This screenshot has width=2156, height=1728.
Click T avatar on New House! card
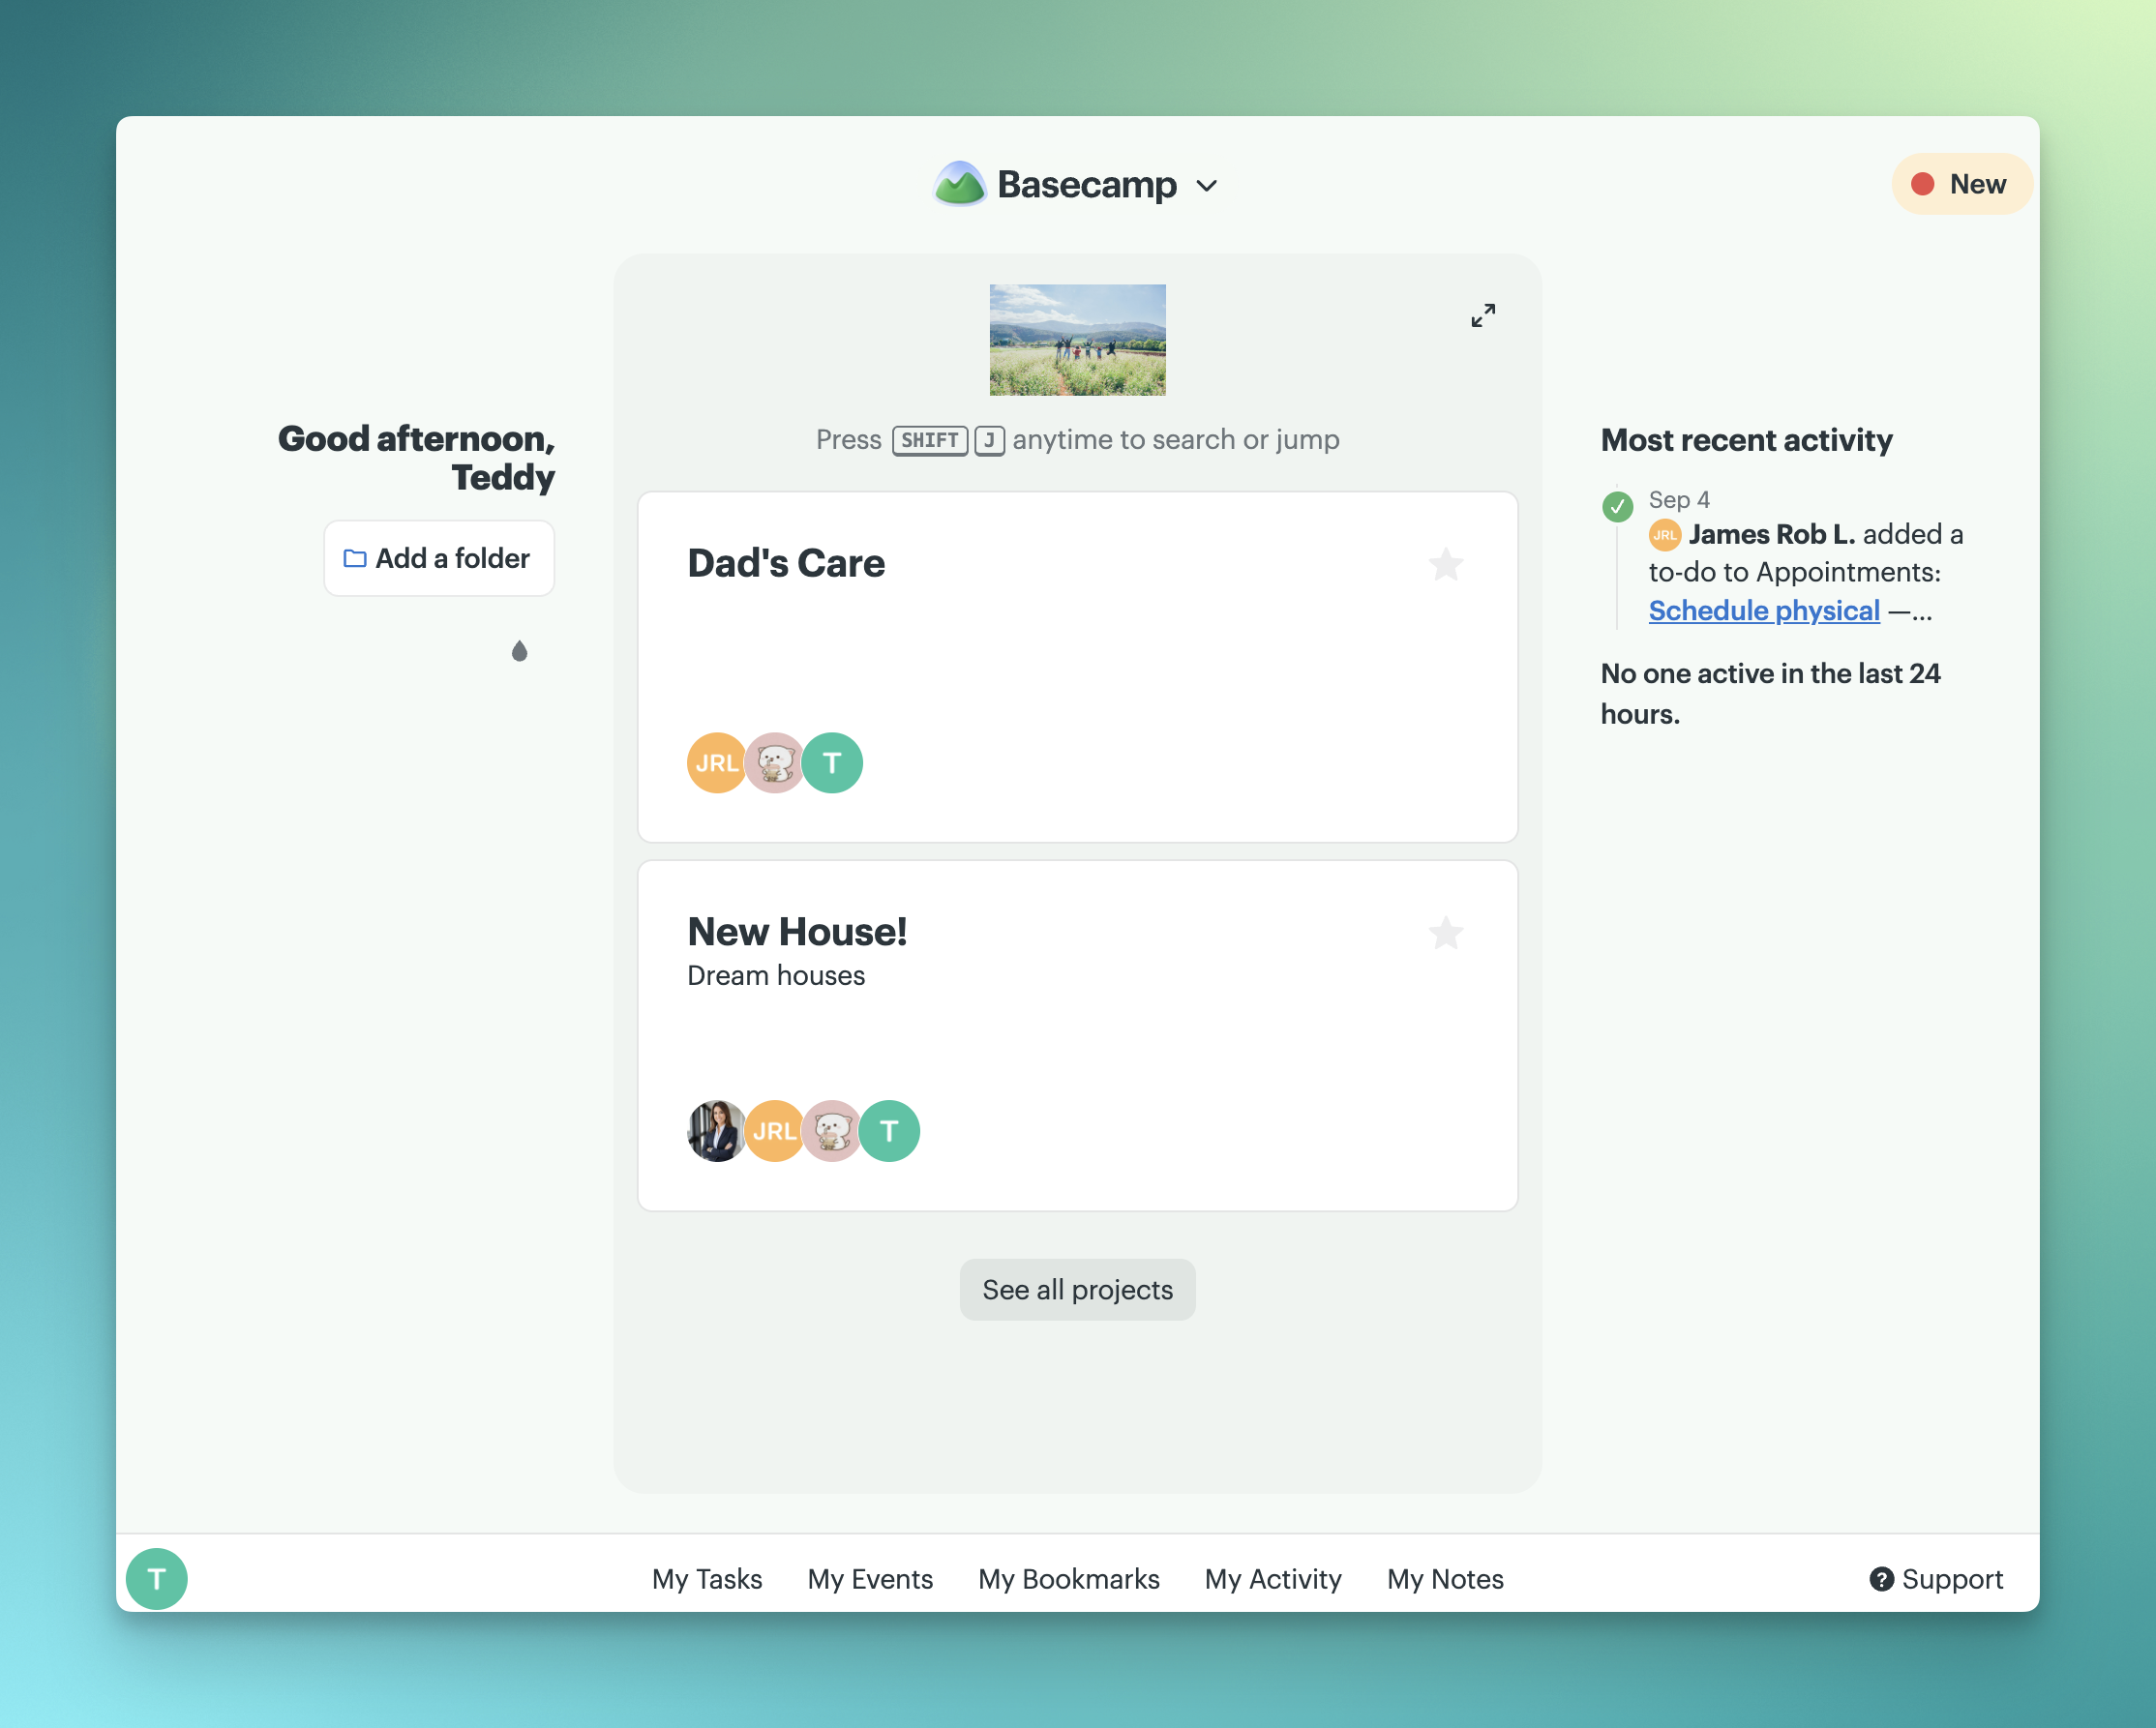coord(889,1131)
